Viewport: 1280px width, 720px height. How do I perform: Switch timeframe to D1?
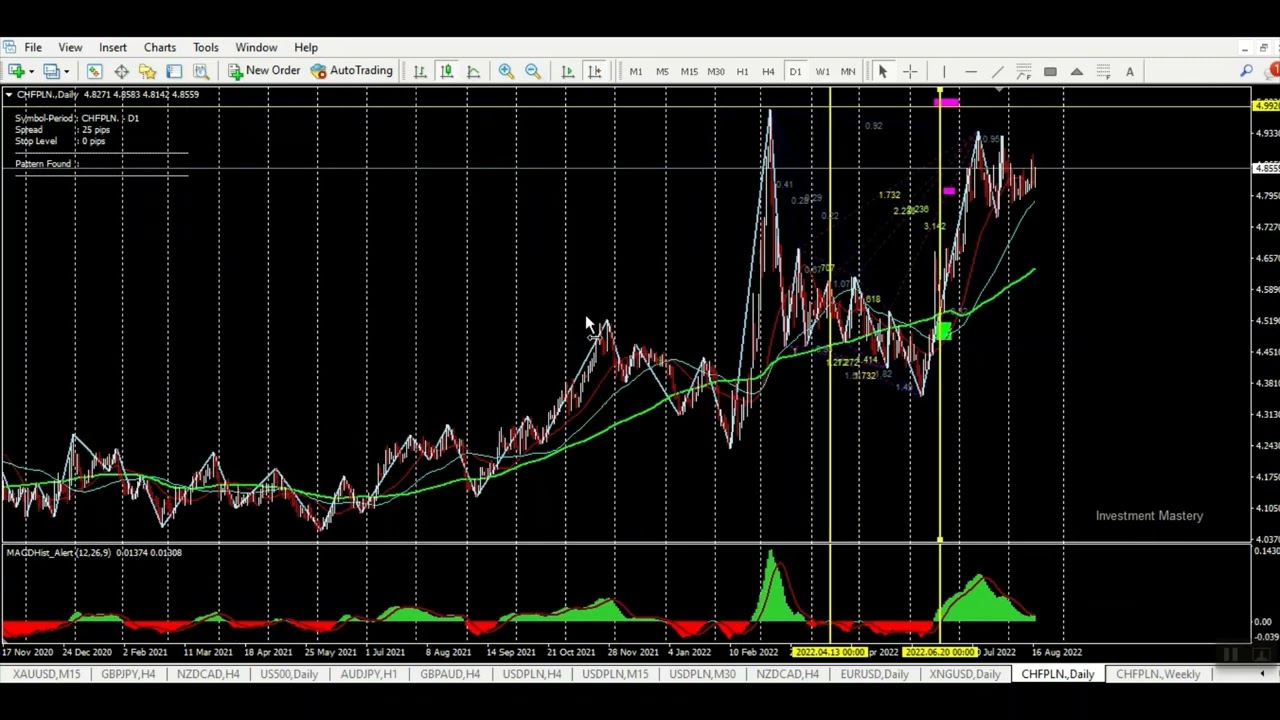795,71
